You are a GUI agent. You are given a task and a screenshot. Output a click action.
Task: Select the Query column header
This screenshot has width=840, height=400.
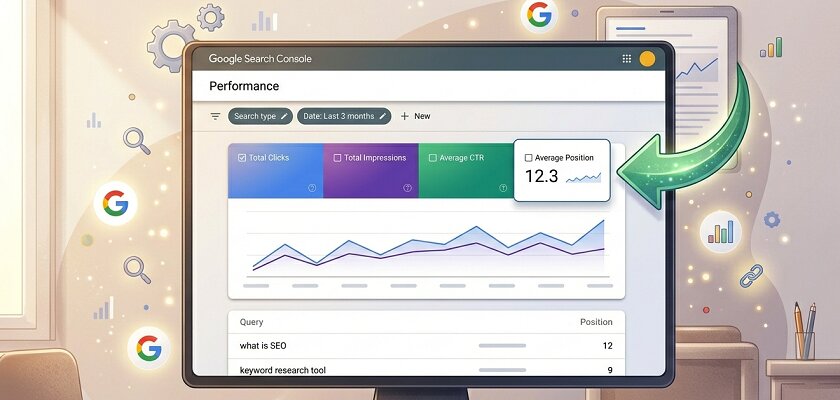point(251,322)
